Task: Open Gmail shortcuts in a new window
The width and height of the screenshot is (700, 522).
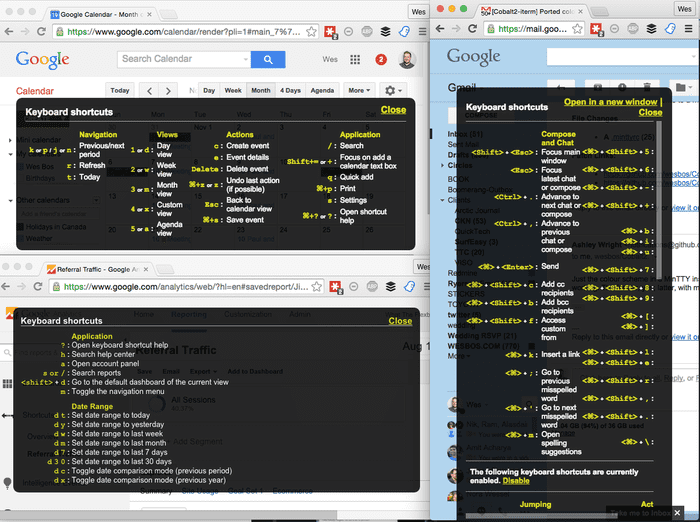Action: 610,102
